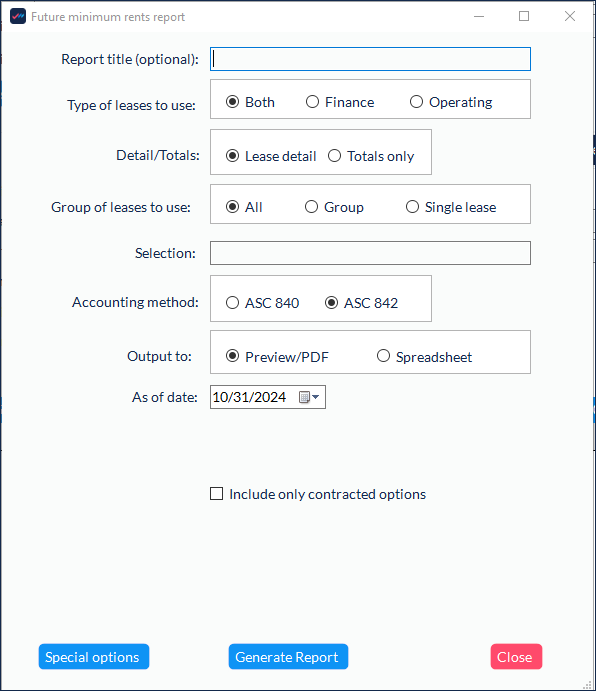Select Operating lease type
The width and height of the screenshot is (596, 691).
pyautogui.click(x=451, y=102)
